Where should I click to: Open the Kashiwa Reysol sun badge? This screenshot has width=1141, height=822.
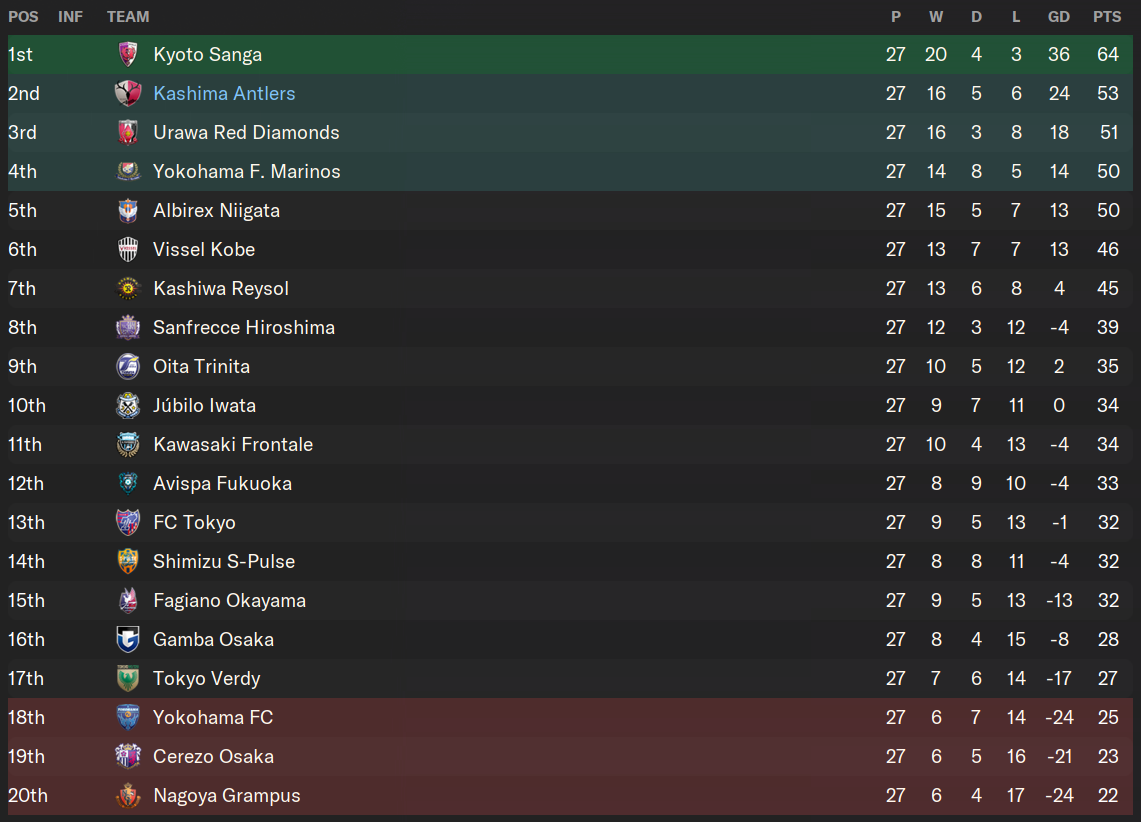tap(128, 289)
